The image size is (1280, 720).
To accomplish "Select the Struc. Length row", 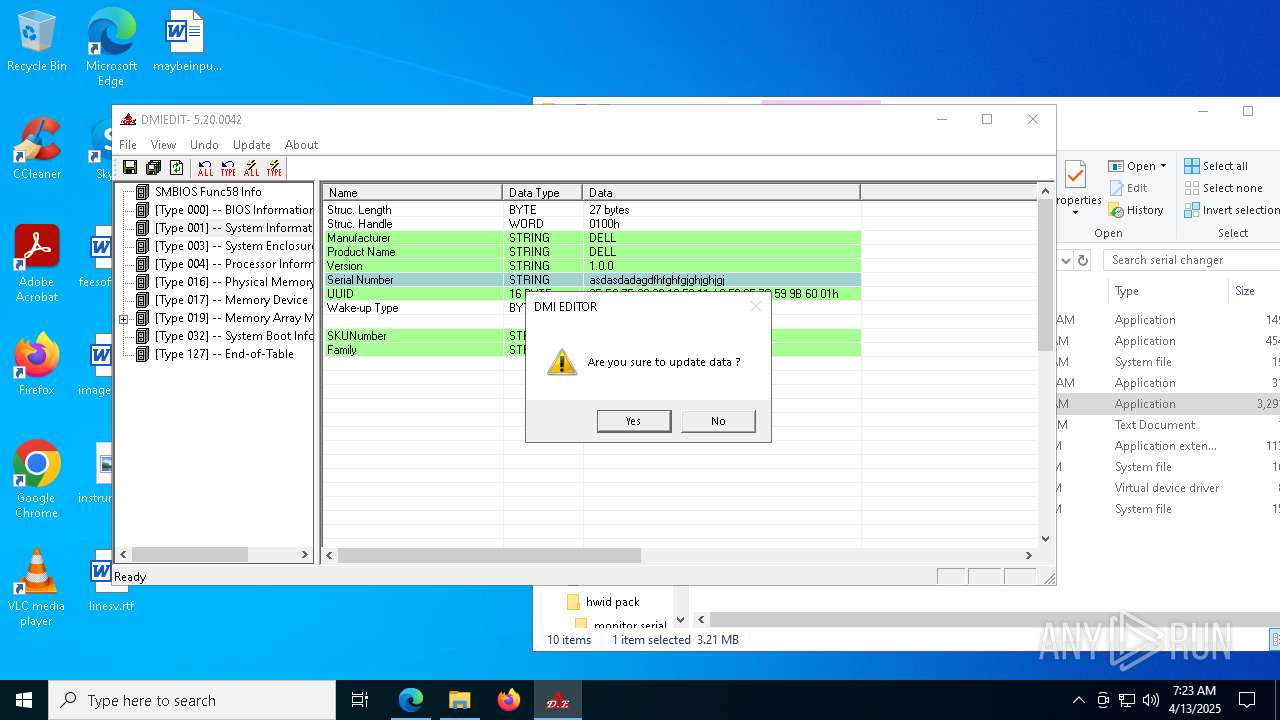I will pyautogui.click(x=592, y=210).
